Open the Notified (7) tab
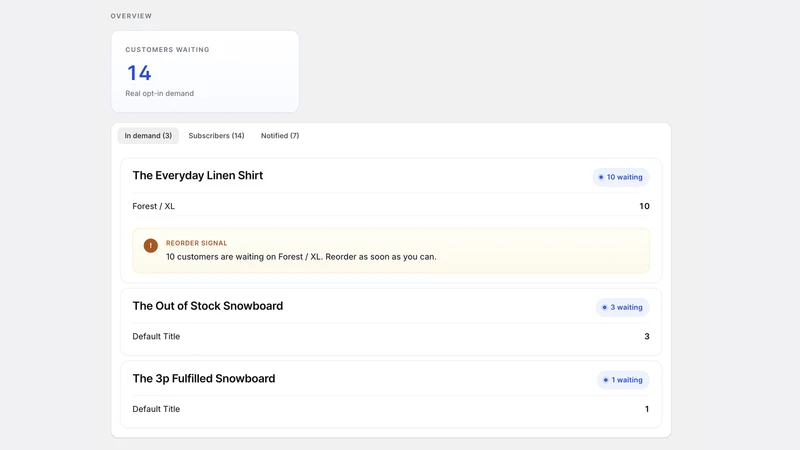800x450 pixels. pos(280,136)
